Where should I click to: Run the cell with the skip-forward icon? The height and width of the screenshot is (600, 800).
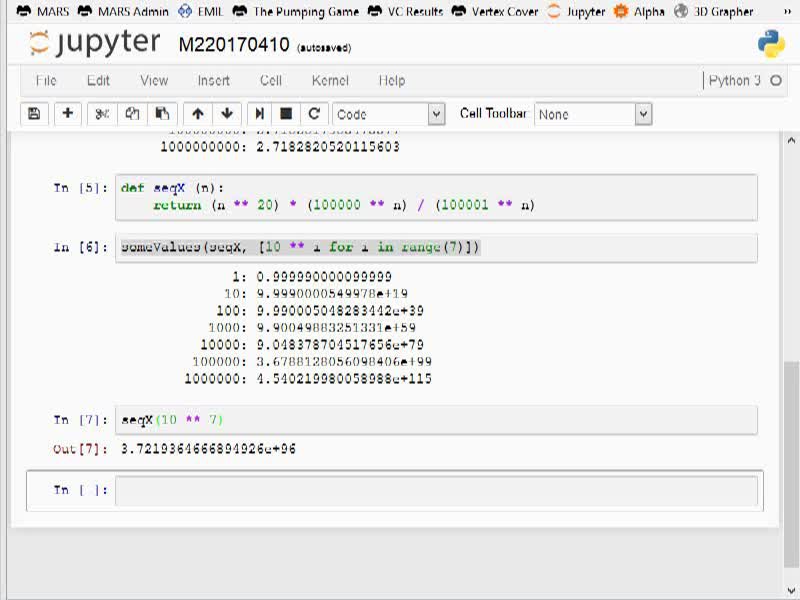point(259,113)
